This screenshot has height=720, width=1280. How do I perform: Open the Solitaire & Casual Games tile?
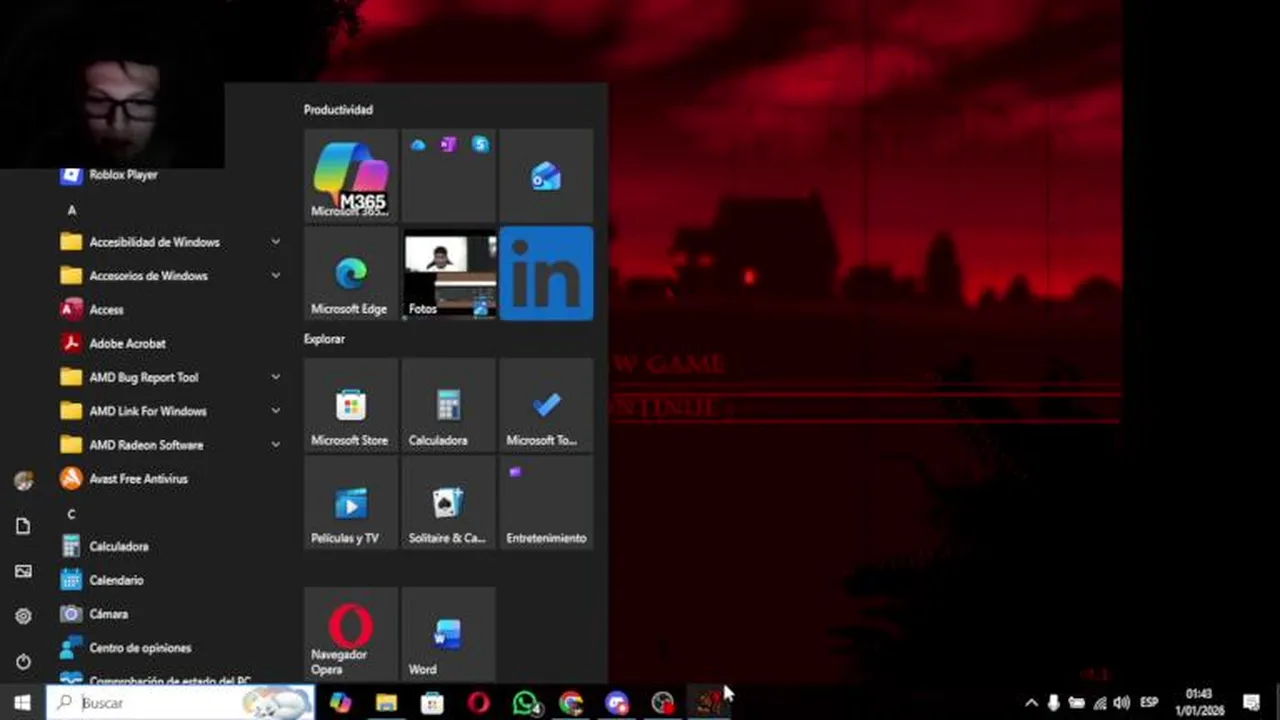pos(448,503)
